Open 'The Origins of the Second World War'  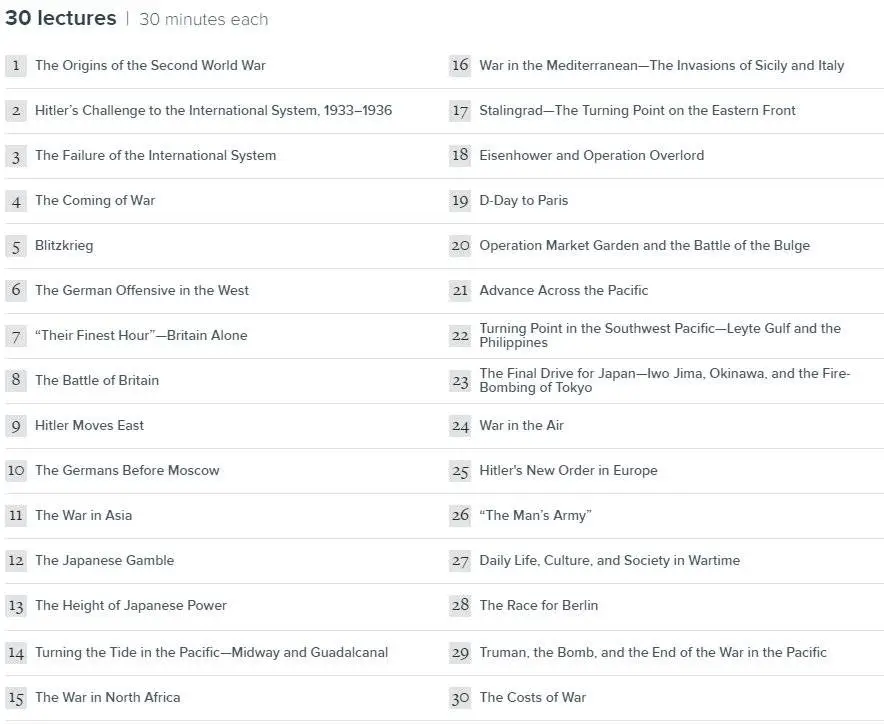click(150, 66)
